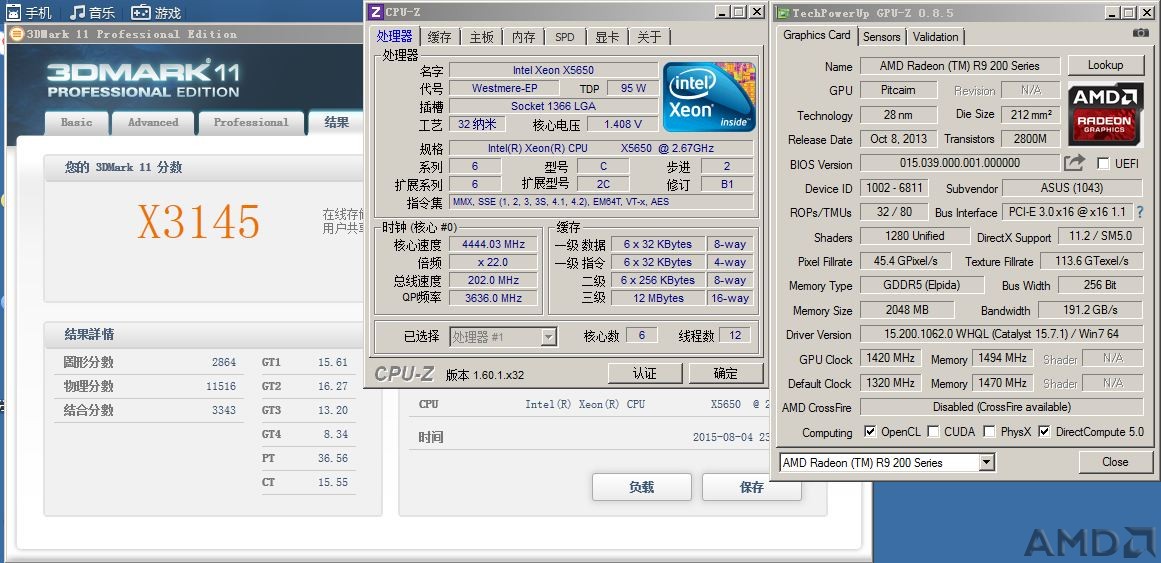This screenshot has height=563, width=1161.
Task: Click the PT result 36.56
Action: tap(333, 458)
